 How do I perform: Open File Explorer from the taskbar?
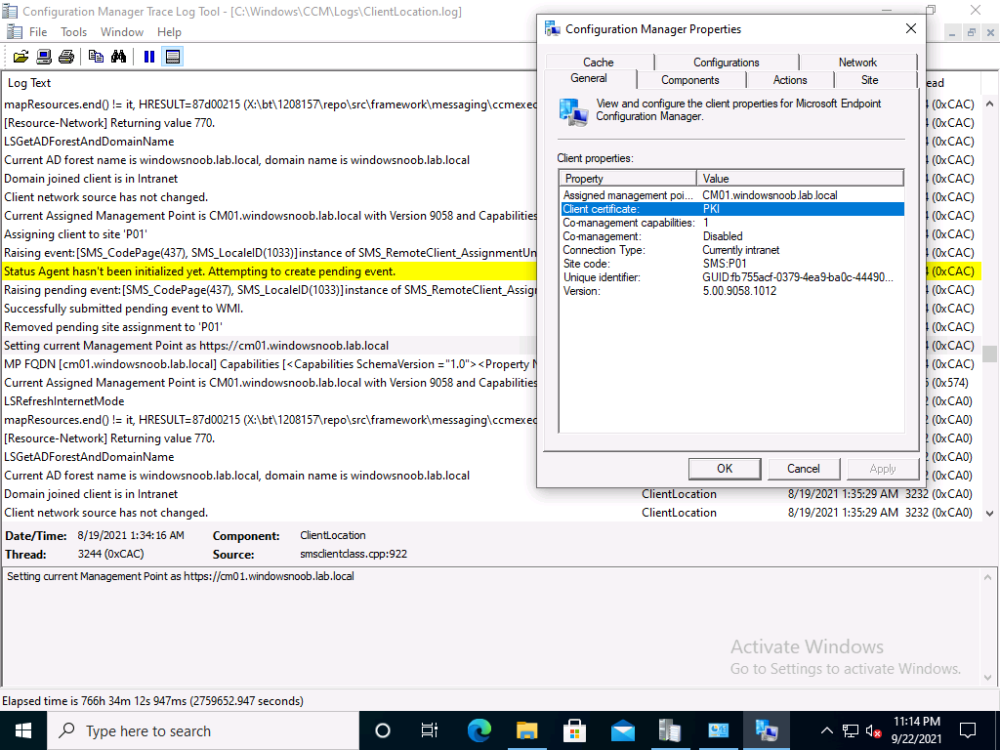click(527, 731)
